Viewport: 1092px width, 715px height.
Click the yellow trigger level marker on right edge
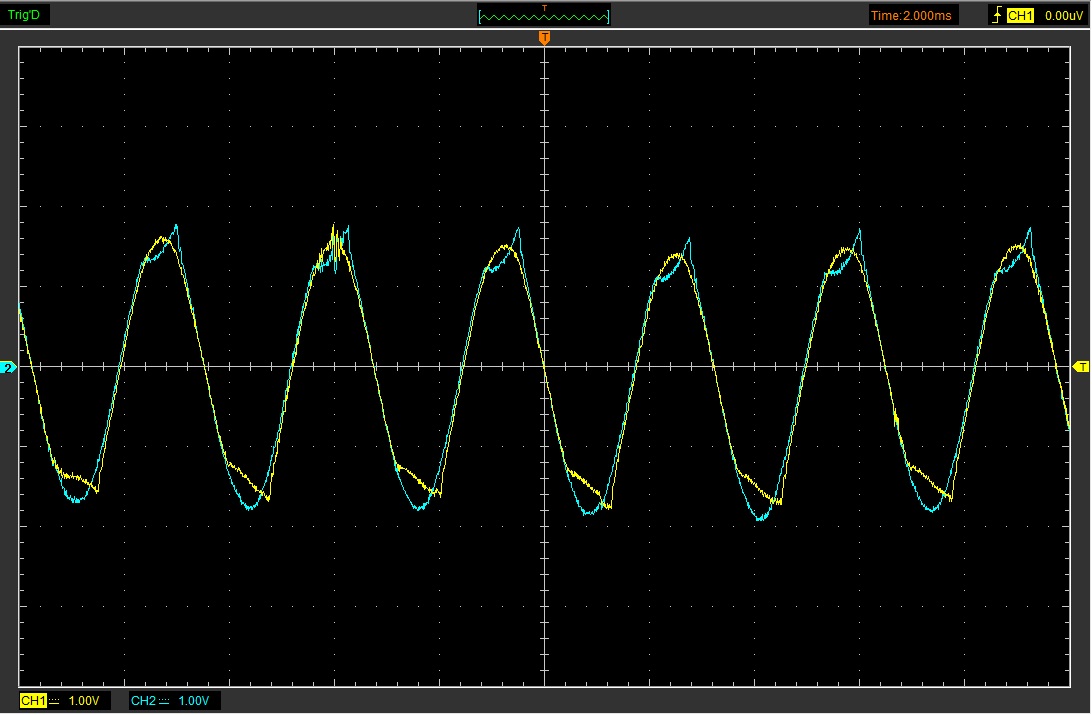(1081, 368)
